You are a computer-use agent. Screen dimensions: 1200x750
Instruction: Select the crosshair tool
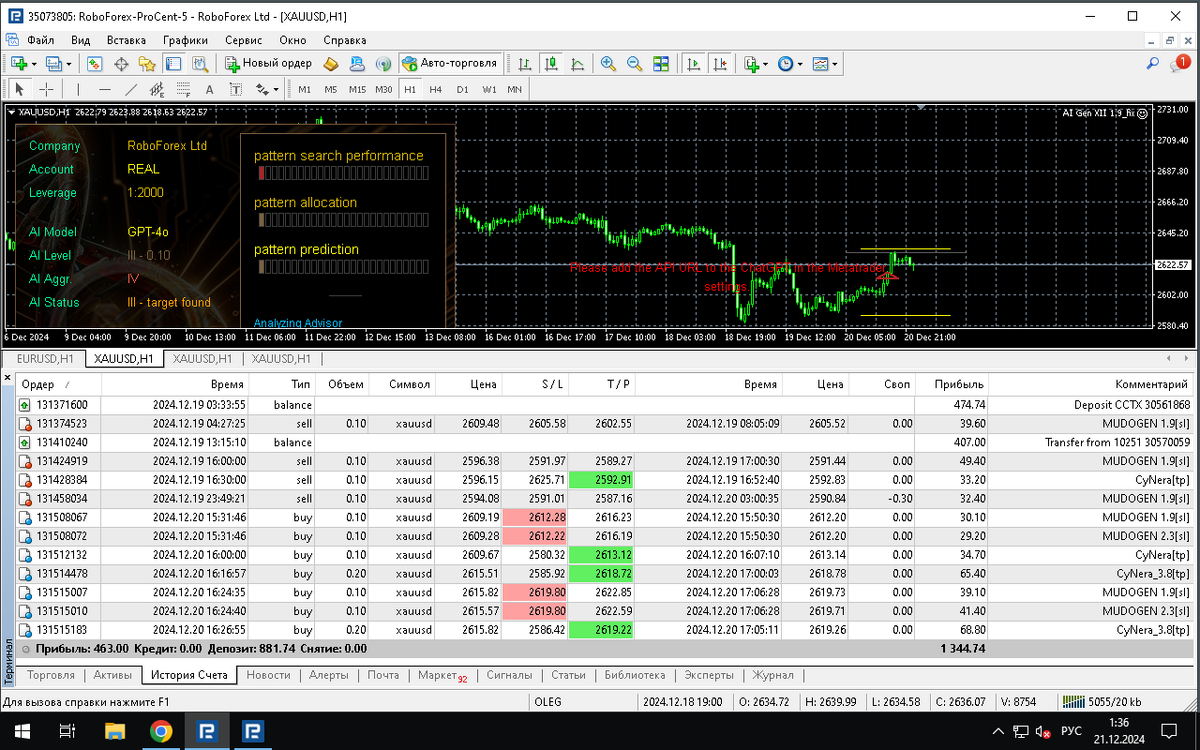coord(45,89)
